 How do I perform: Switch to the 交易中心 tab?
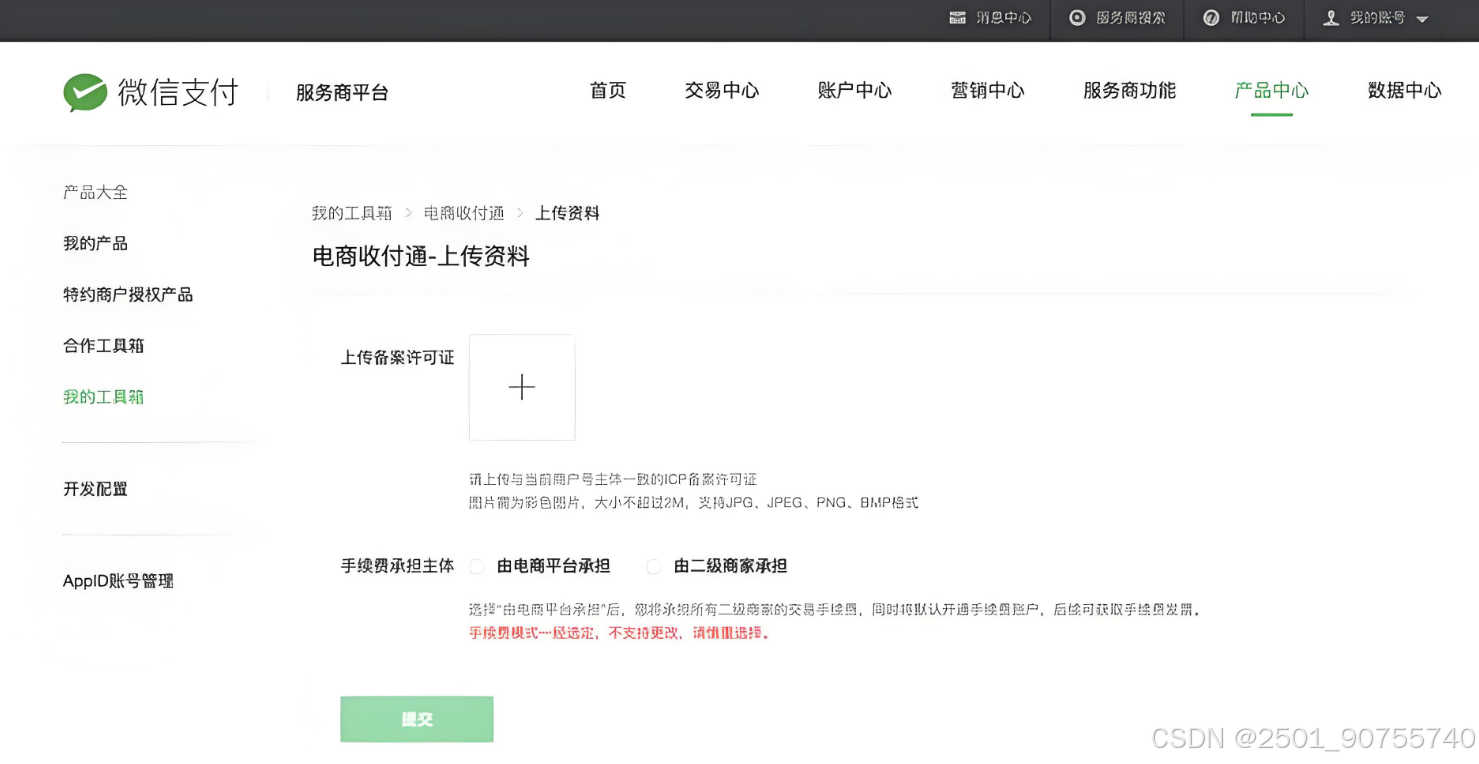(722, 91)
